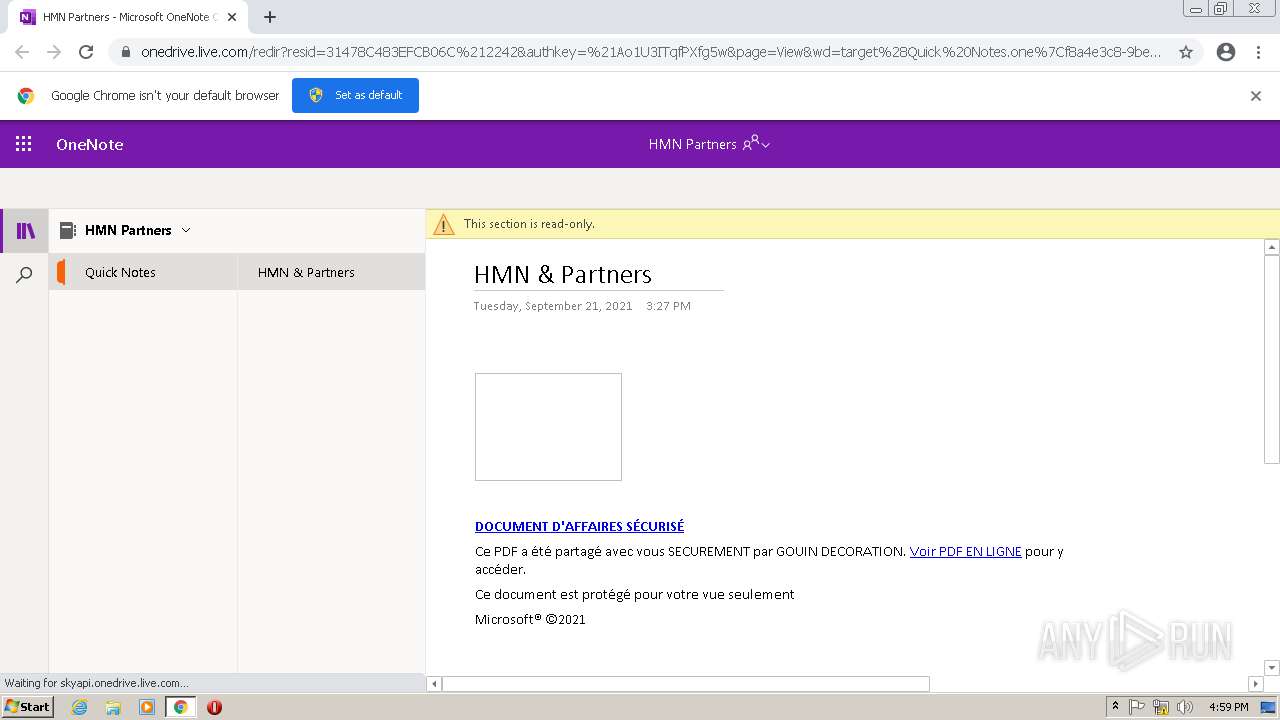1280x720 pixels.
Task: View site security lock info
Action: tap(125, 52)
